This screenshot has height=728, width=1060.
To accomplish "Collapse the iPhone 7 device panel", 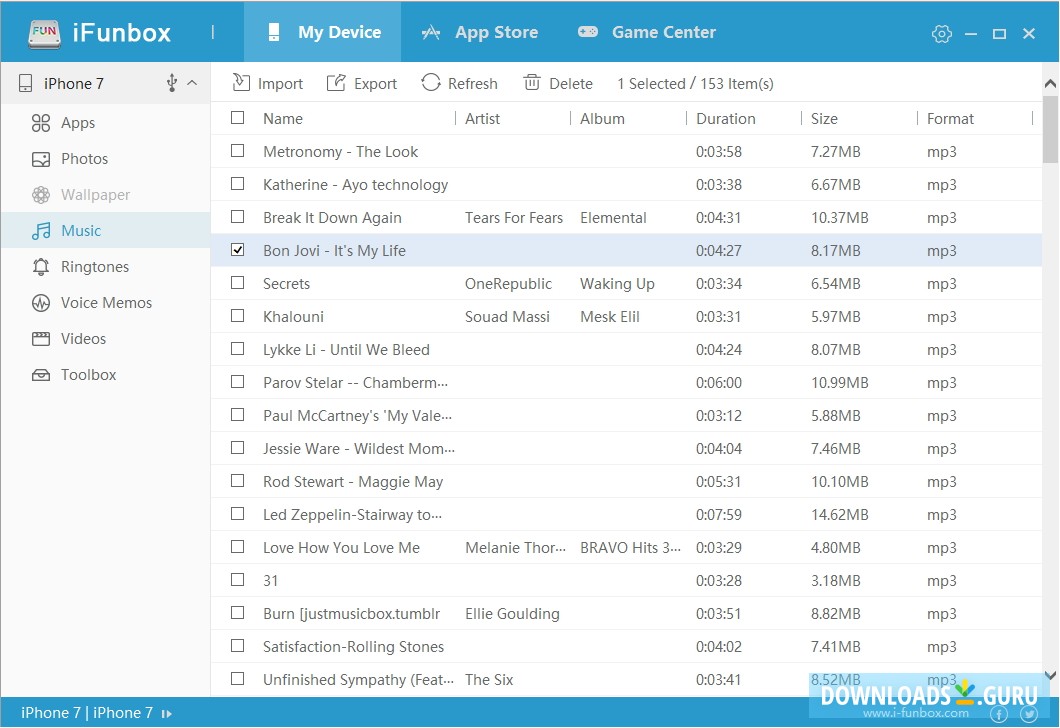I will point(194,83).
